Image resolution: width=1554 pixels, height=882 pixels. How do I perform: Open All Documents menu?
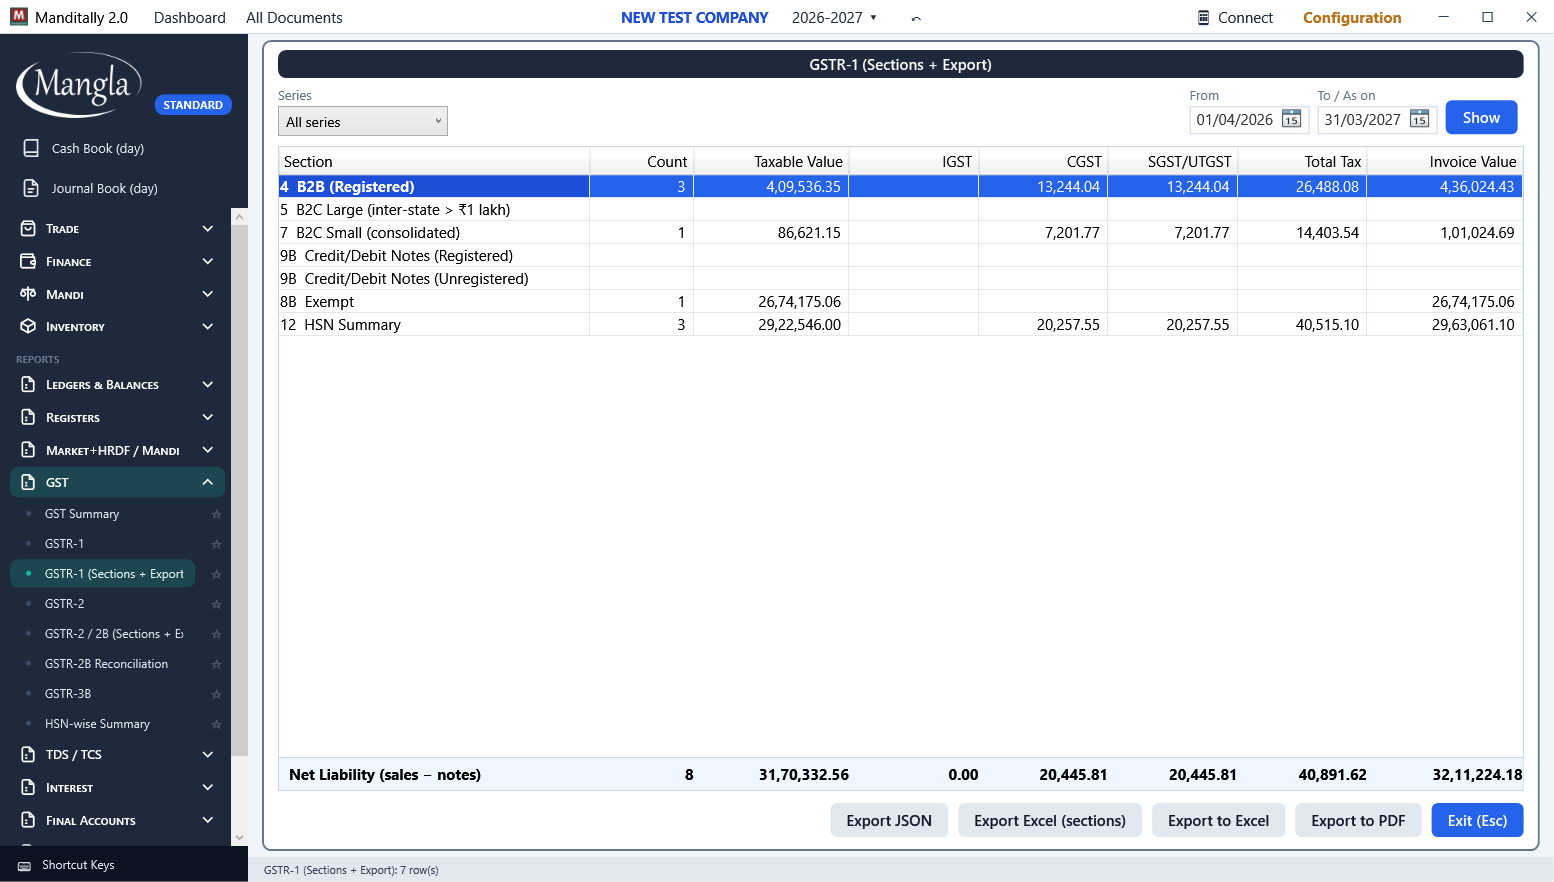click(294, 18)
